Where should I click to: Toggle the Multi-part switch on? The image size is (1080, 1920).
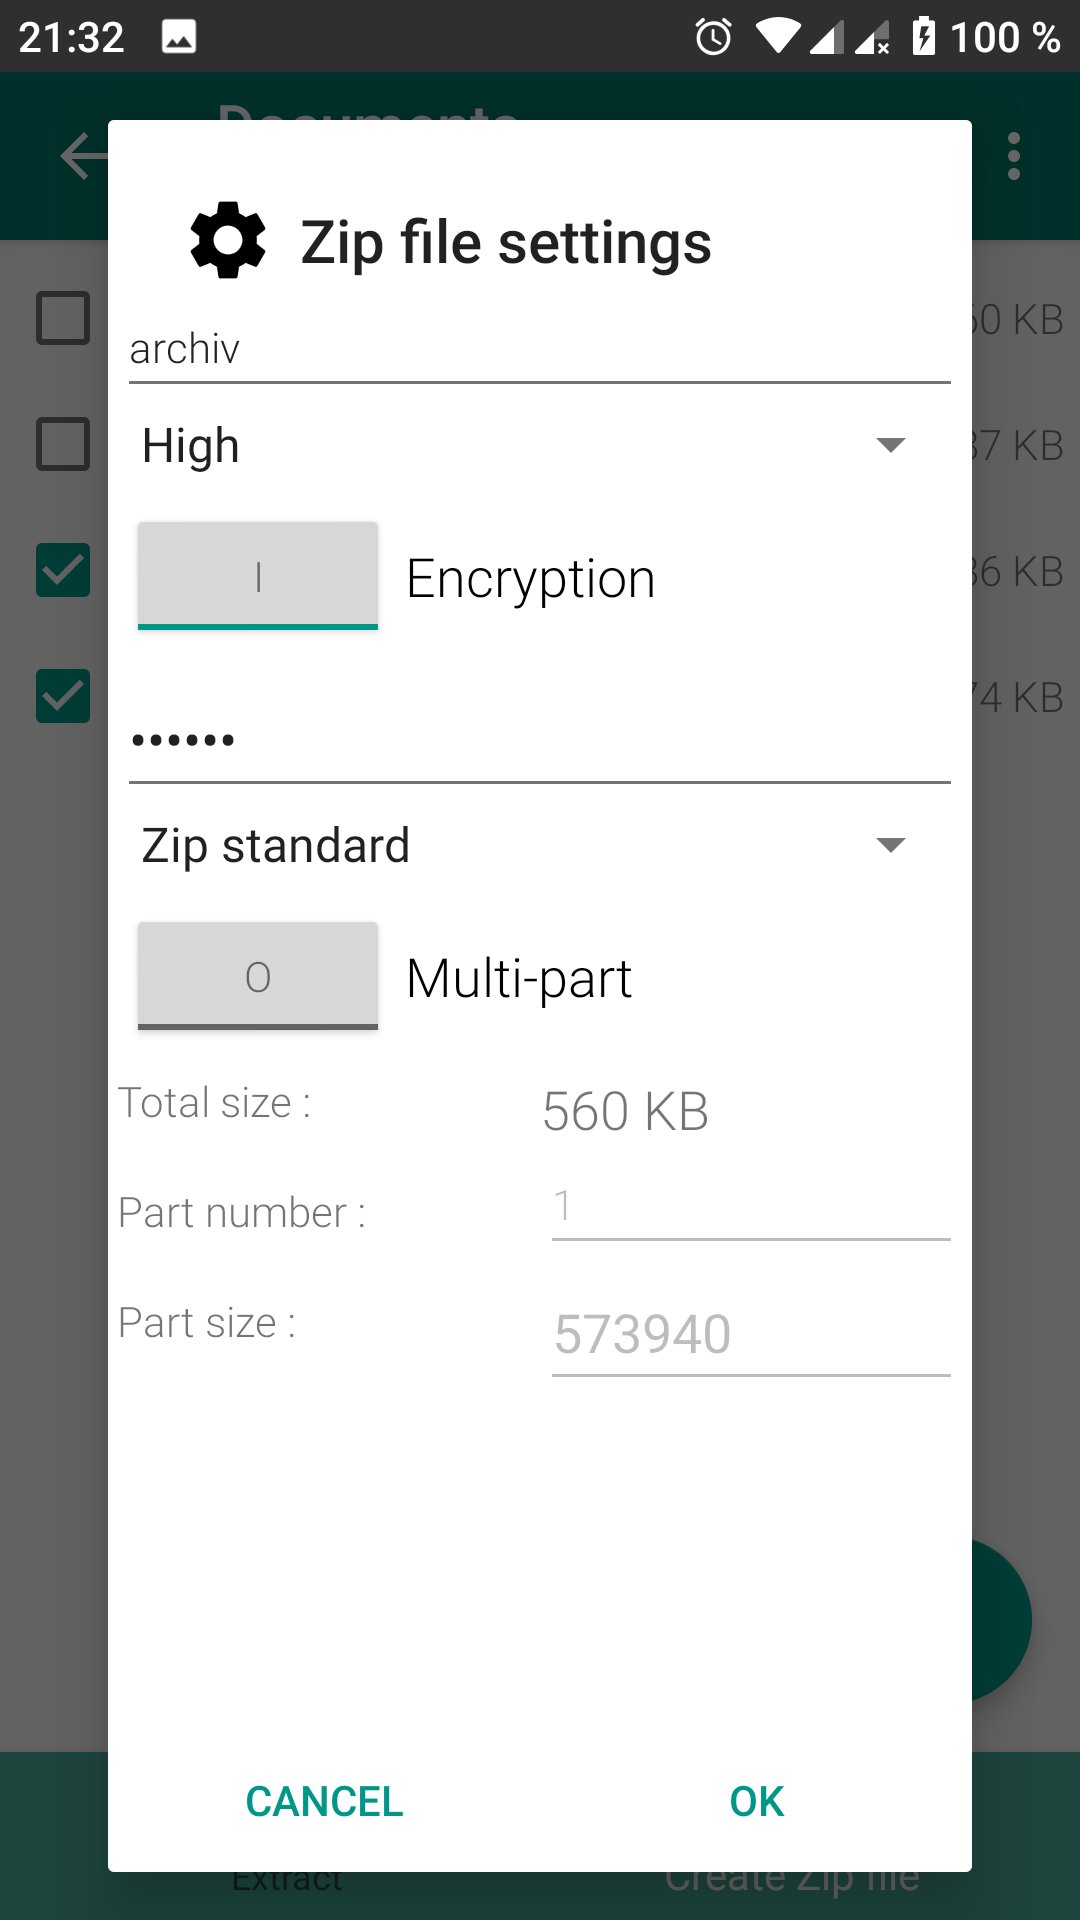(x=258, y=976)
